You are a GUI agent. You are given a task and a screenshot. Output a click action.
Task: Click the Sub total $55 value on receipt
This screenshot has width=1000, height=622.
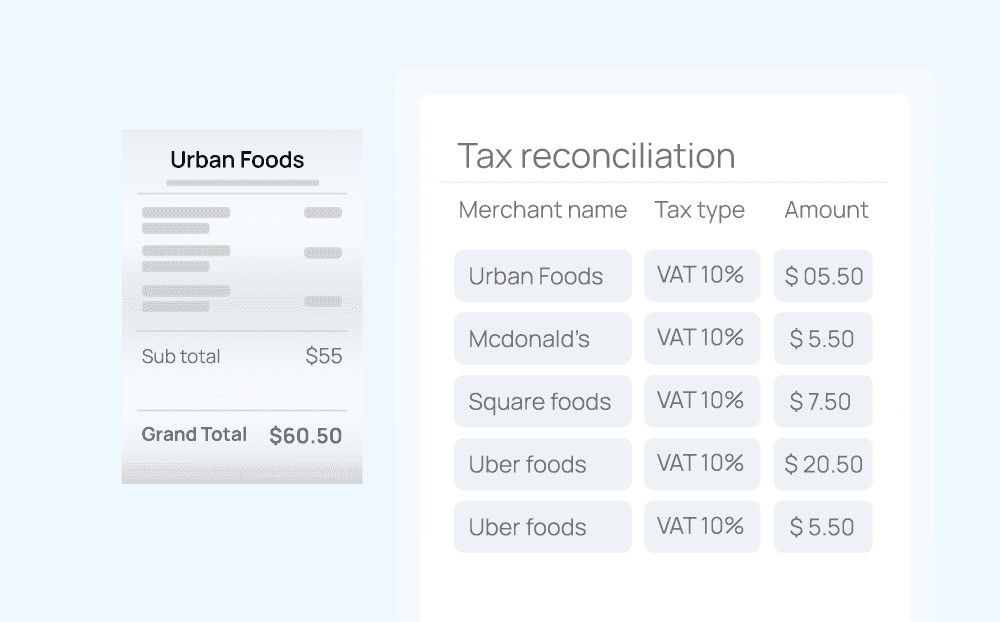(x=323, y=356)
